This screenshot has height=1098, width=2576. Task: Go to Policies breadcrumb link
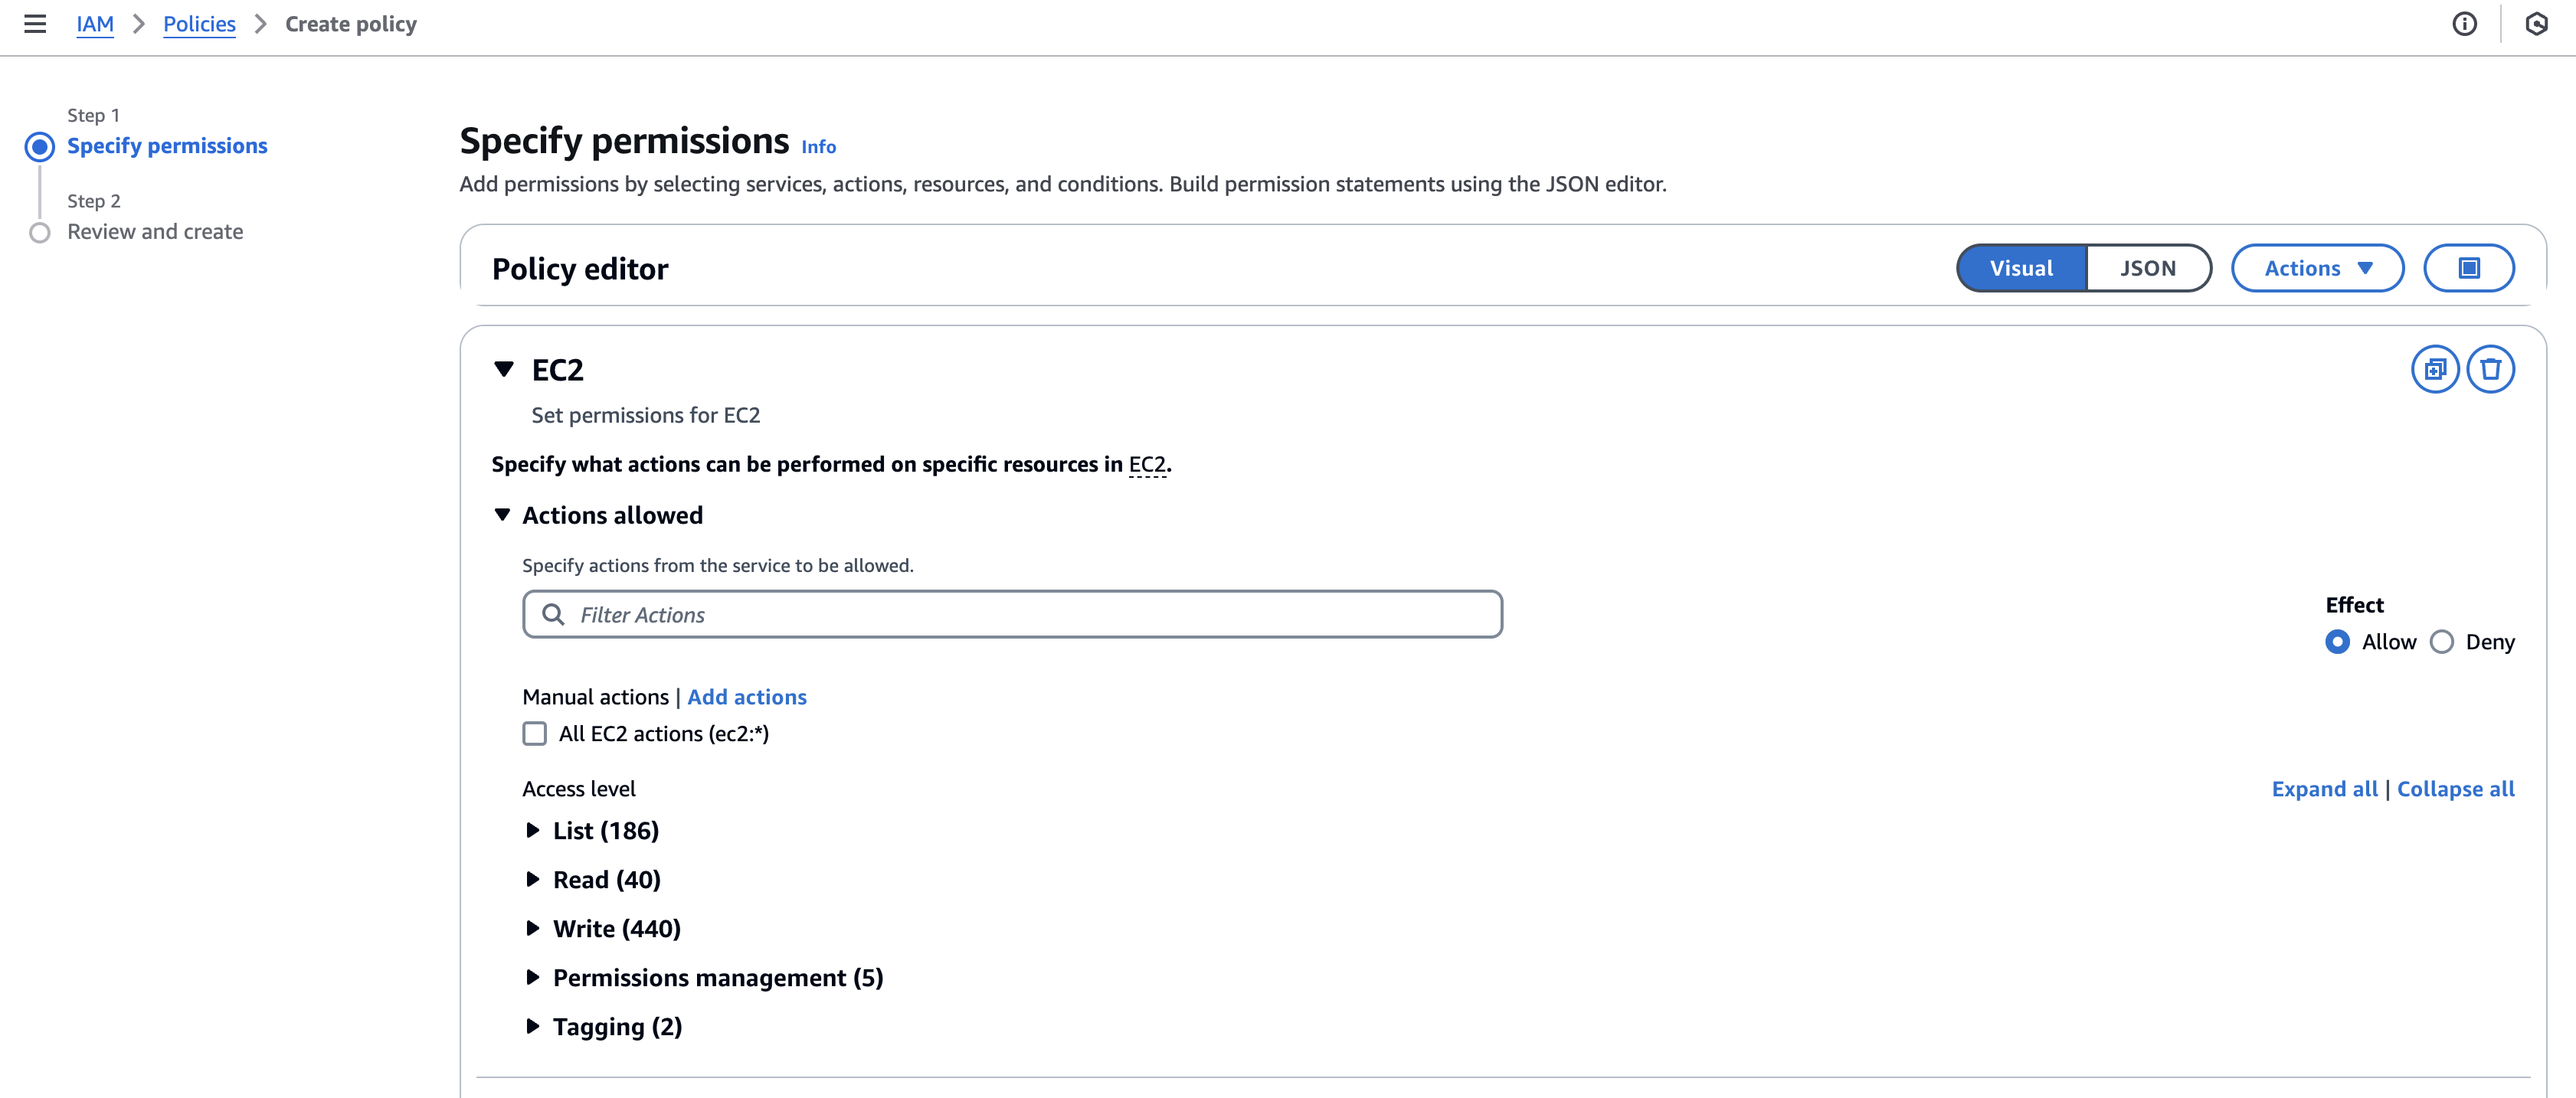pos(199,24)
